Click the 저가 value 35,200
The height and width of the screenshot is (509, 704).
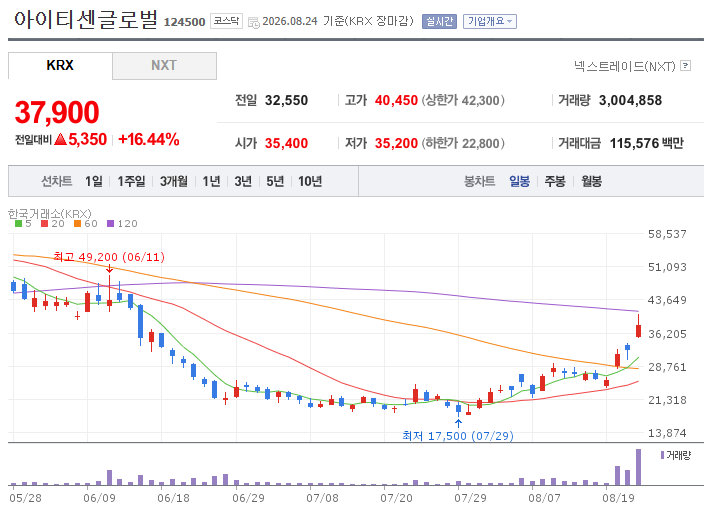click(396, 143)
